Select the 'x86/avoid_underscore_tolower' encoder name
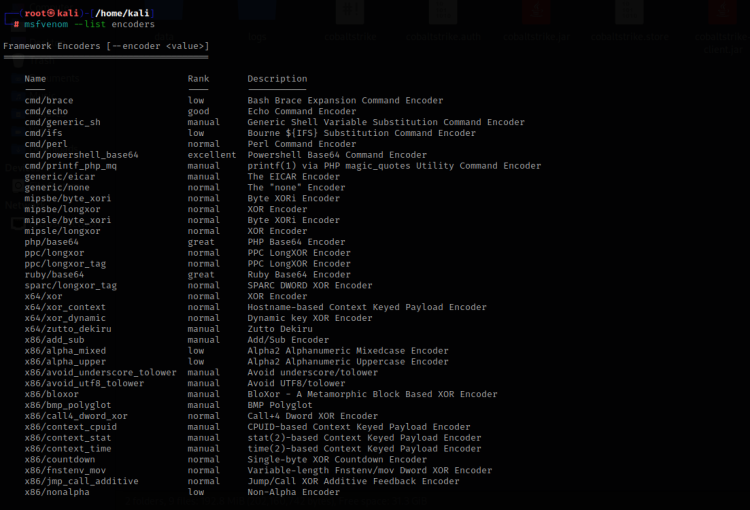The height and width of the screenshot is (510, 750). [x=100, y=373]
